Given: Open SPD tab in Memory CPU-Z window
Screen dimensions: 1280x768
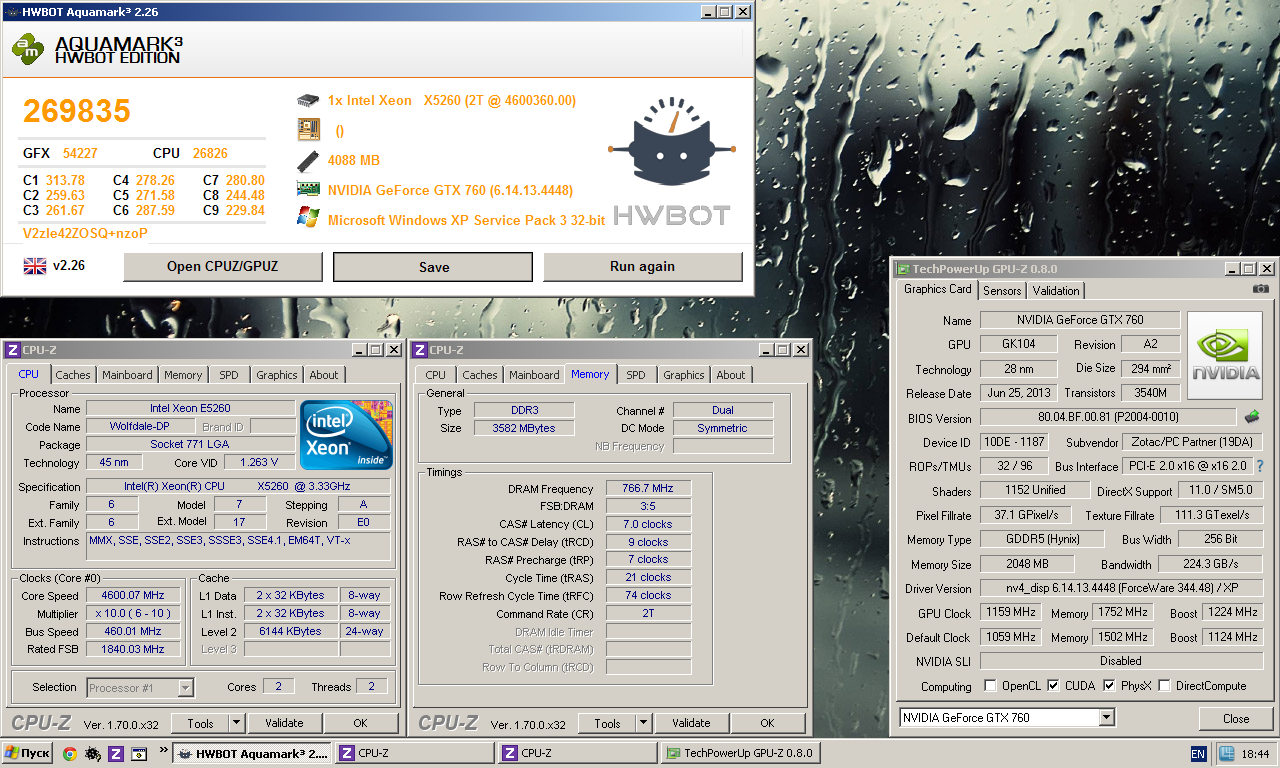Looking at the screenshot, I should click(636, 375).
